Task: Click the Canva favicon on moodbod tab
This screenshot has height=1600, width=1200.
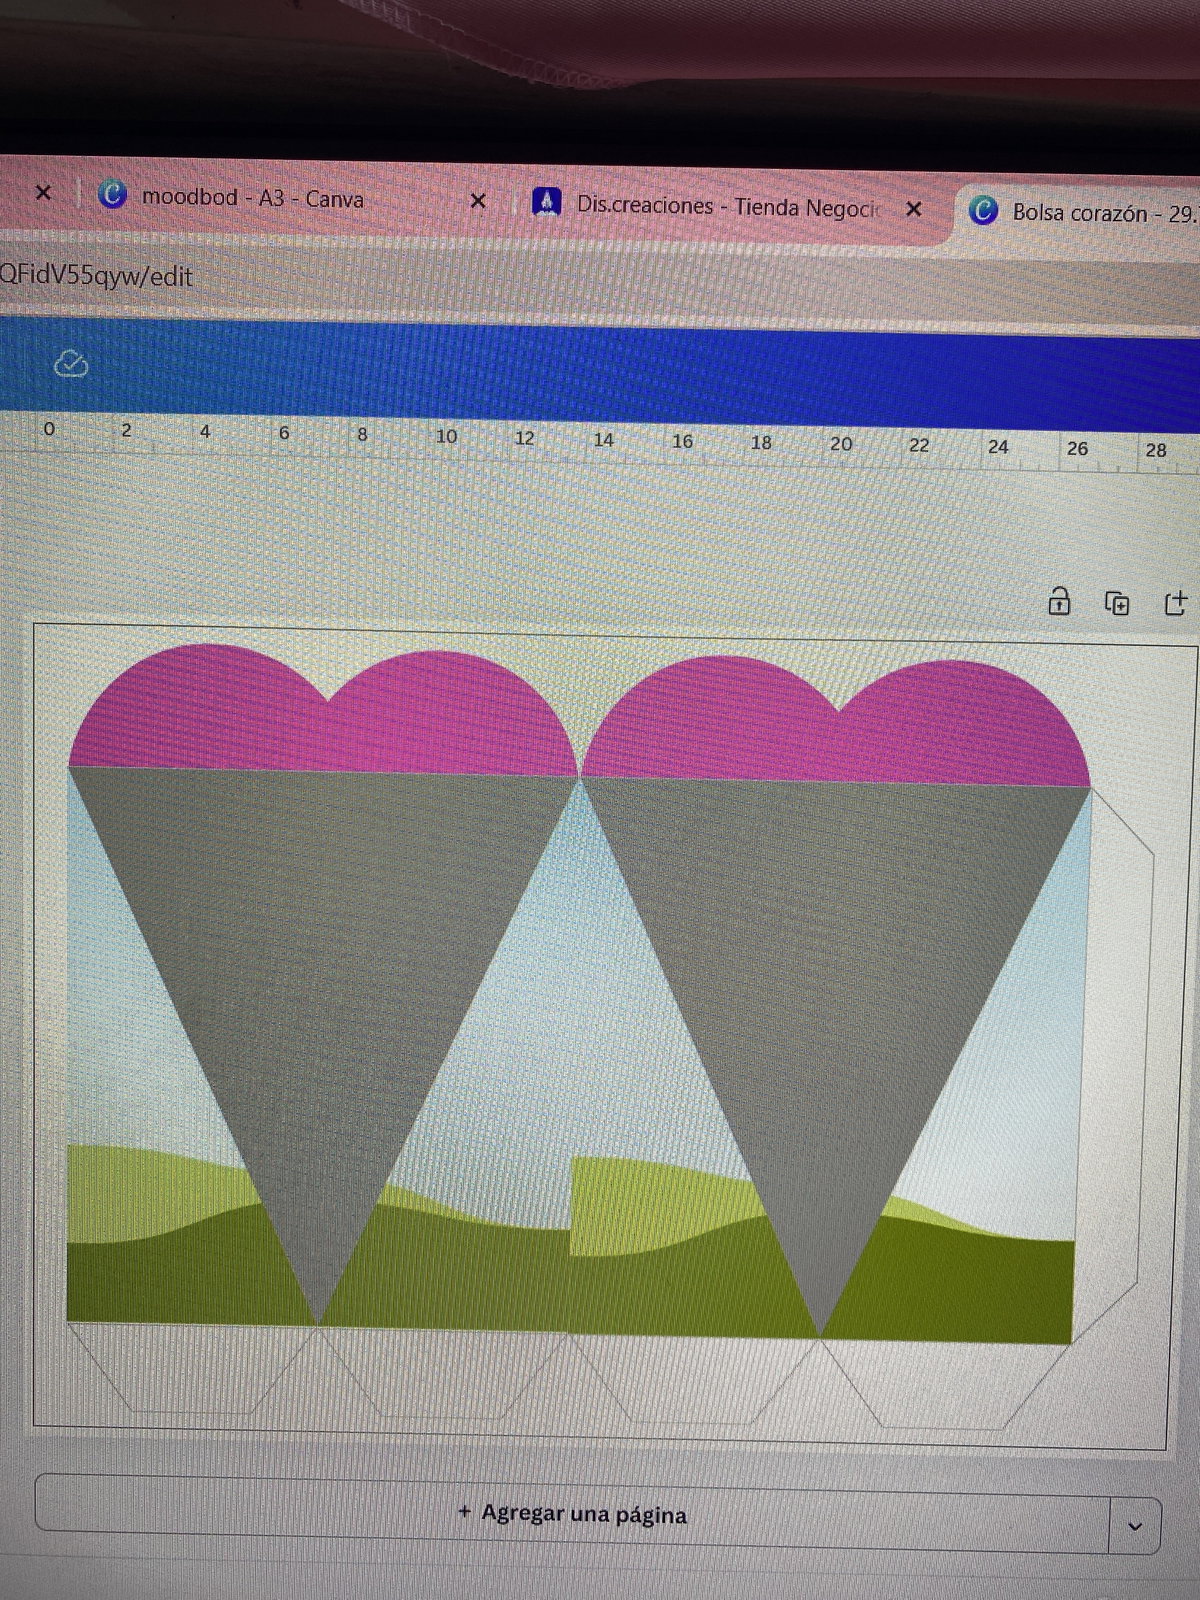Action: coord(112,194)
